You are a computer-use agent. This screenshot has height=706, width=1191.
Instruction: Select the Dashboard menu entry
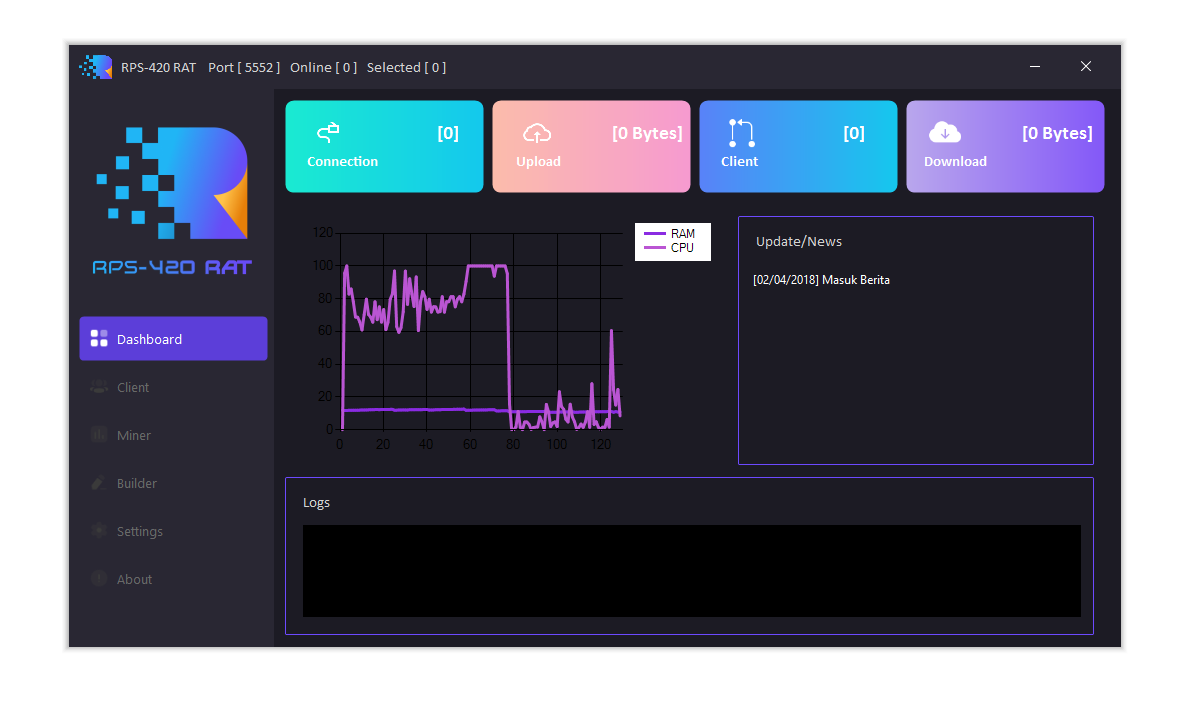tap(152, 338)
